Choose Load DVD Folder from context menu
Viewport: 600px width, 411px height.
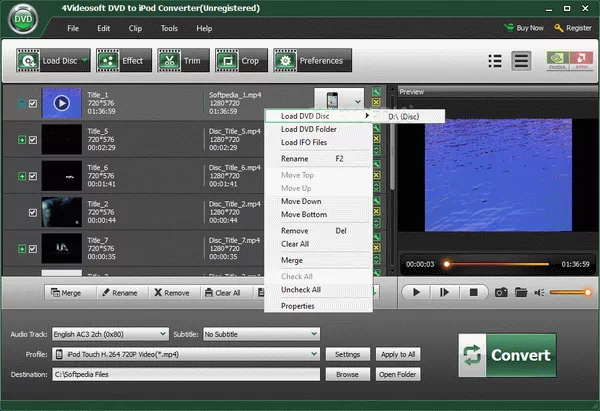pos(311,129)
